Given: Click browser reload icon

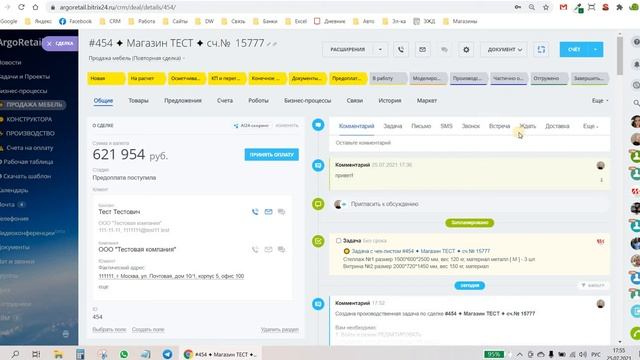Looking at the screenshot, I should coord(21,7).
